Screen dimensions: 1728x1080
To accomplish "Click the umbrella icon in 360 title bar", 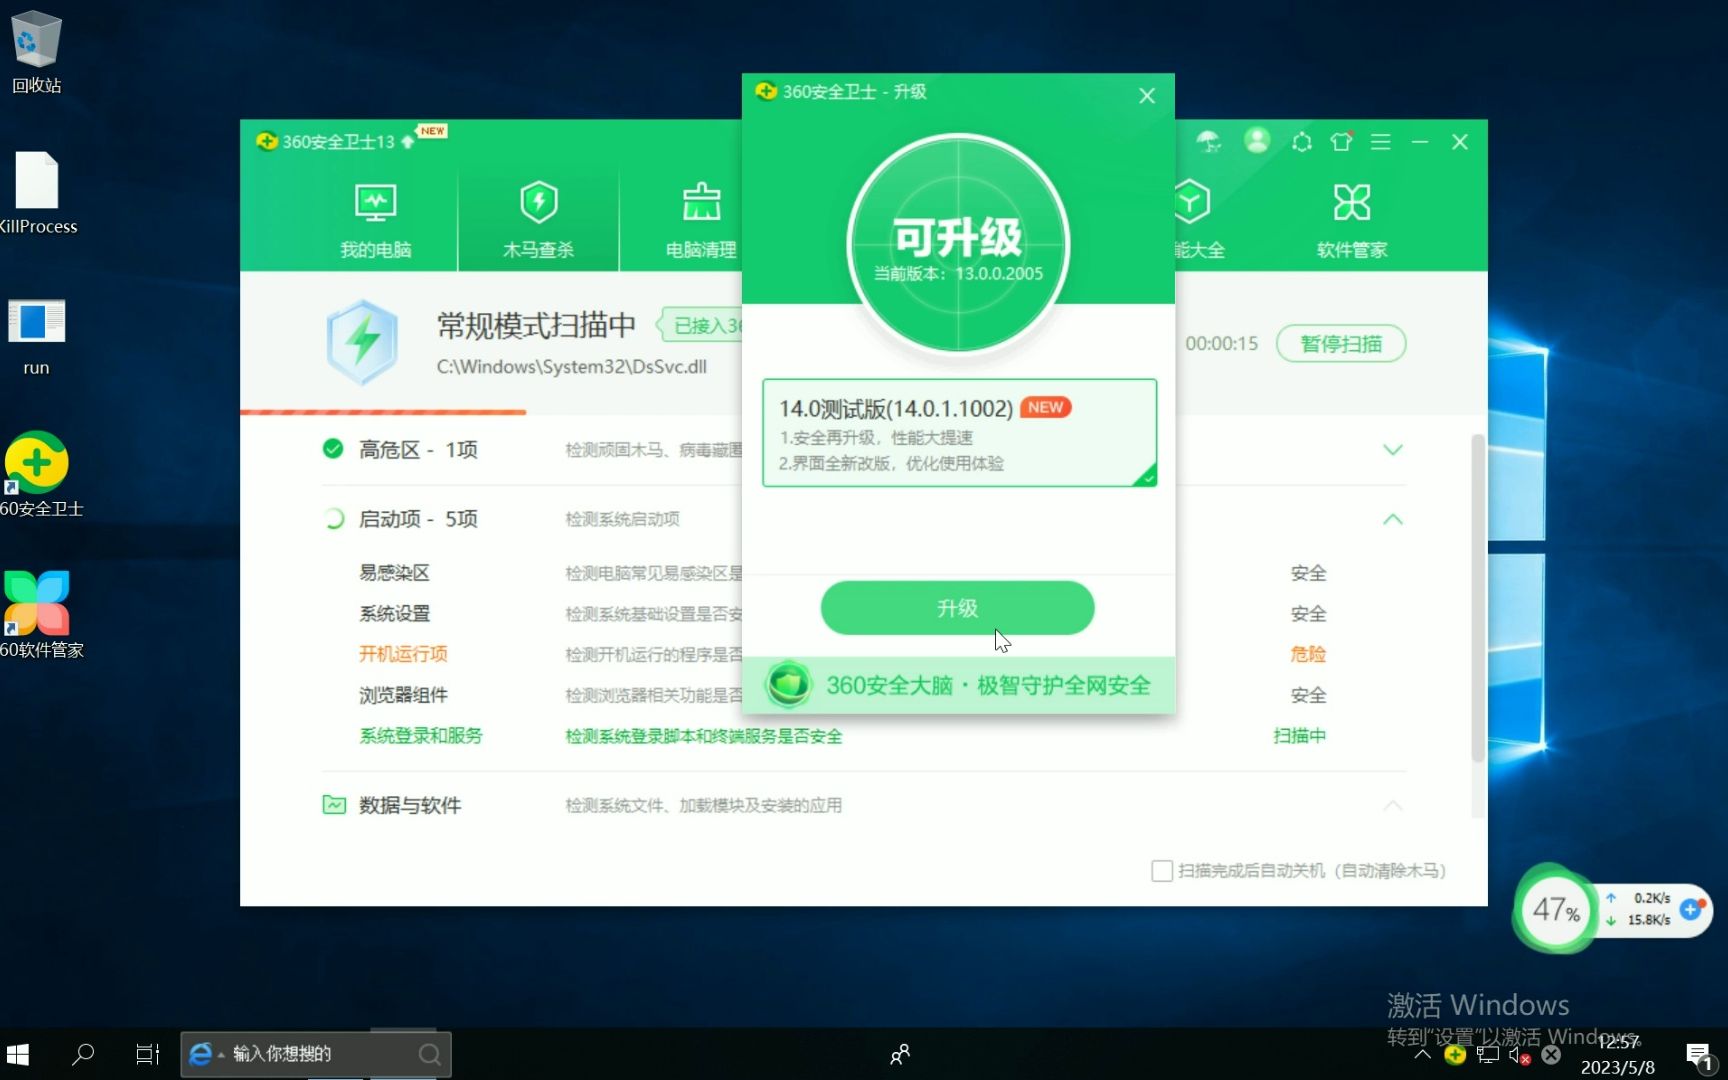I will pos(1209,142).
